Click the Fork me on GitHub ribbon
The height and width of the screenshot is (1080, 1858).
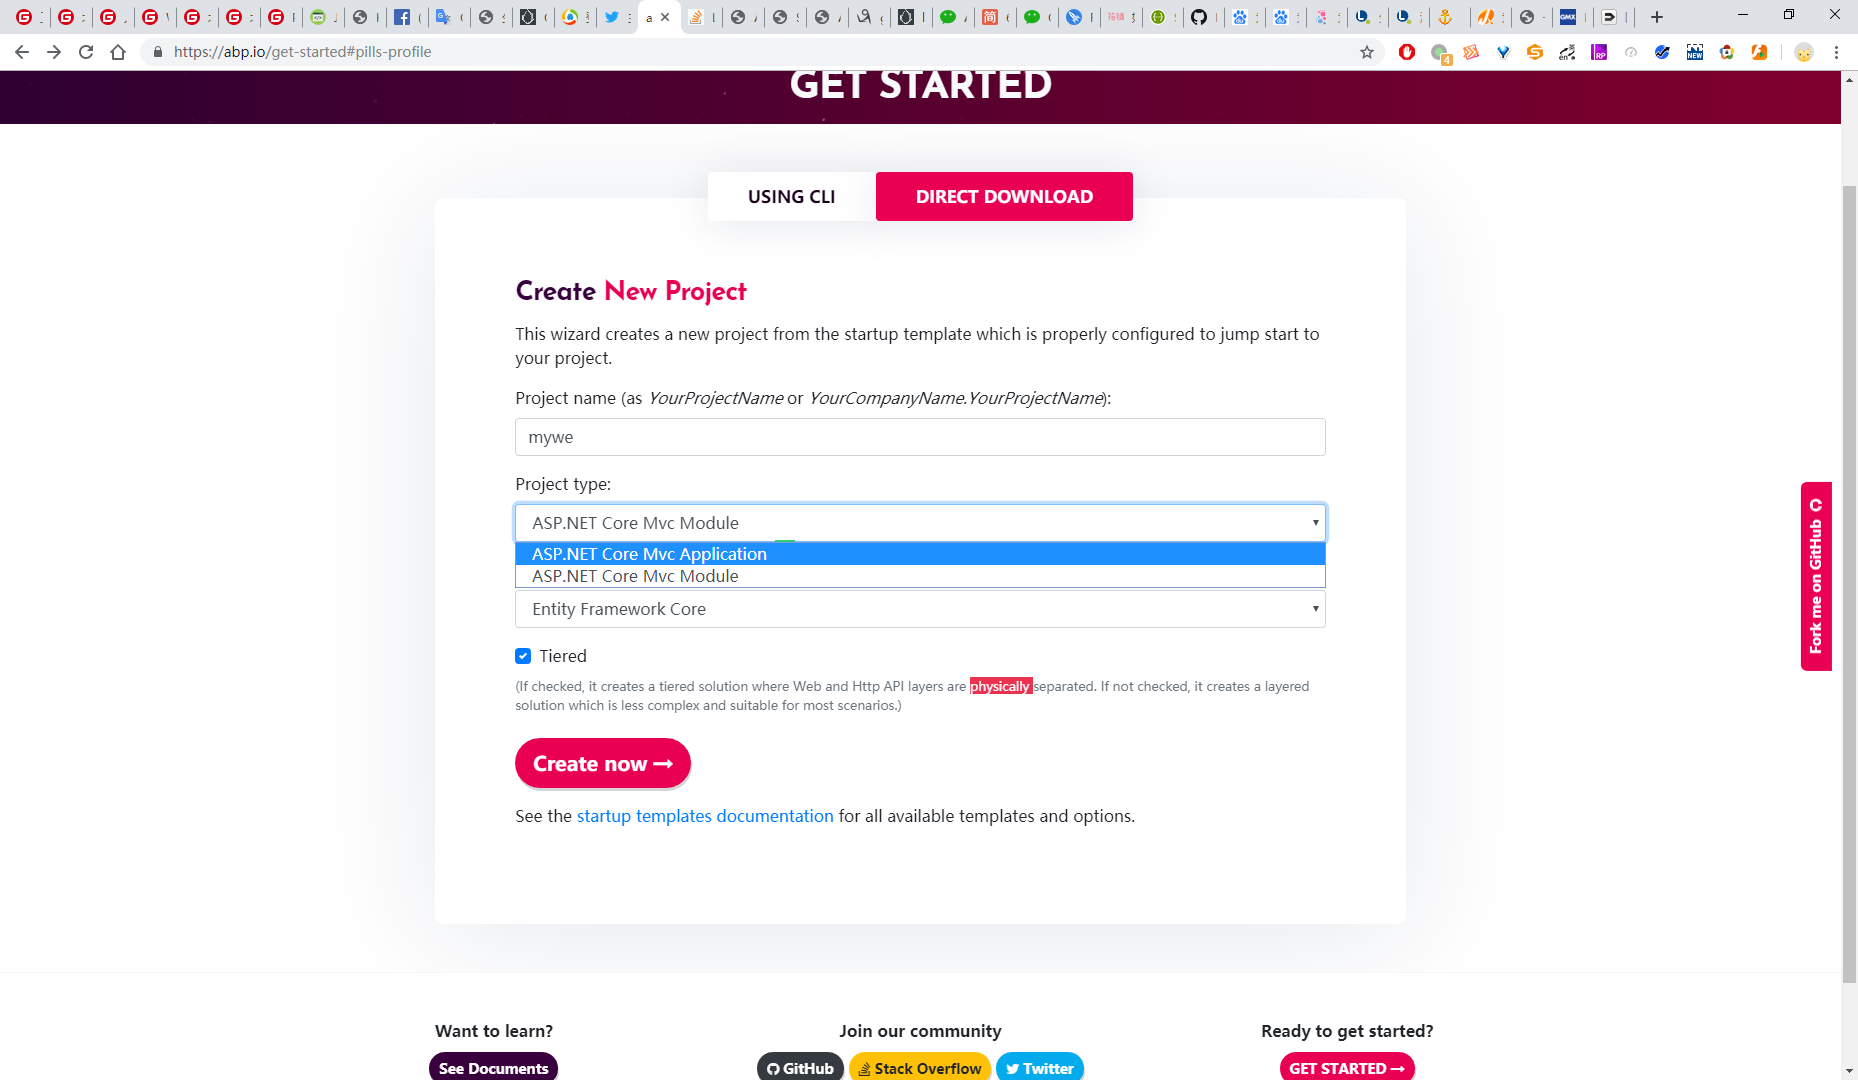(1817, 578)
